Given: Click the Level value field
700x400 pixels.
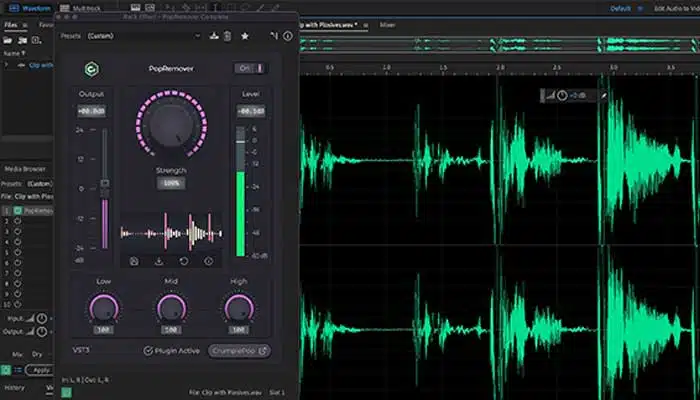Looking at the screenshot, I should [251, 111].
